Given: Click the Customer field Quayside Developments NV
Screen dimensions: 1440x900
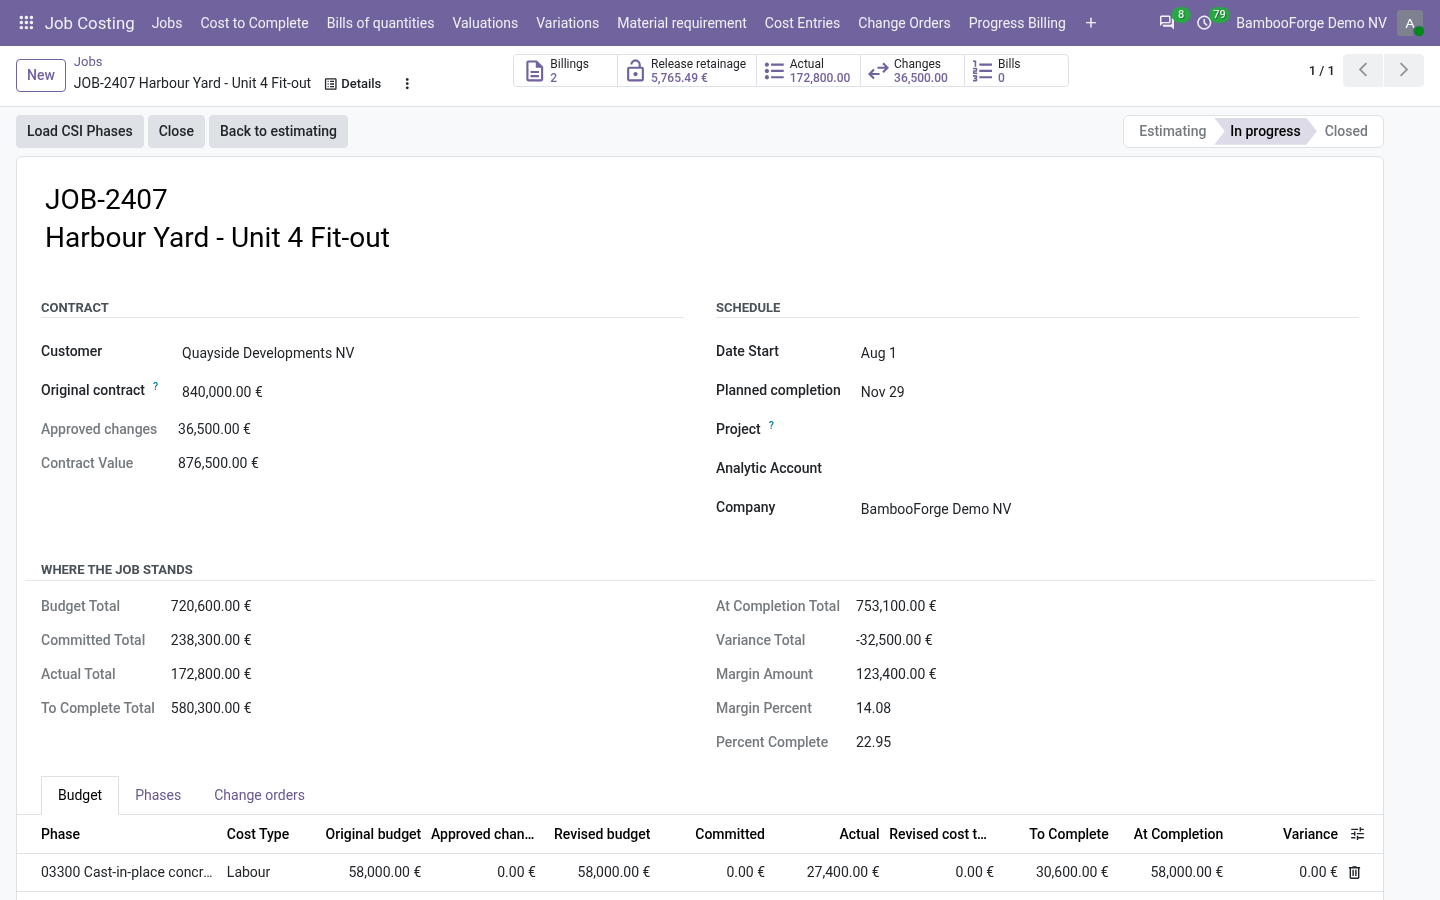Looking at the screenshot, I should coord(431,353).
